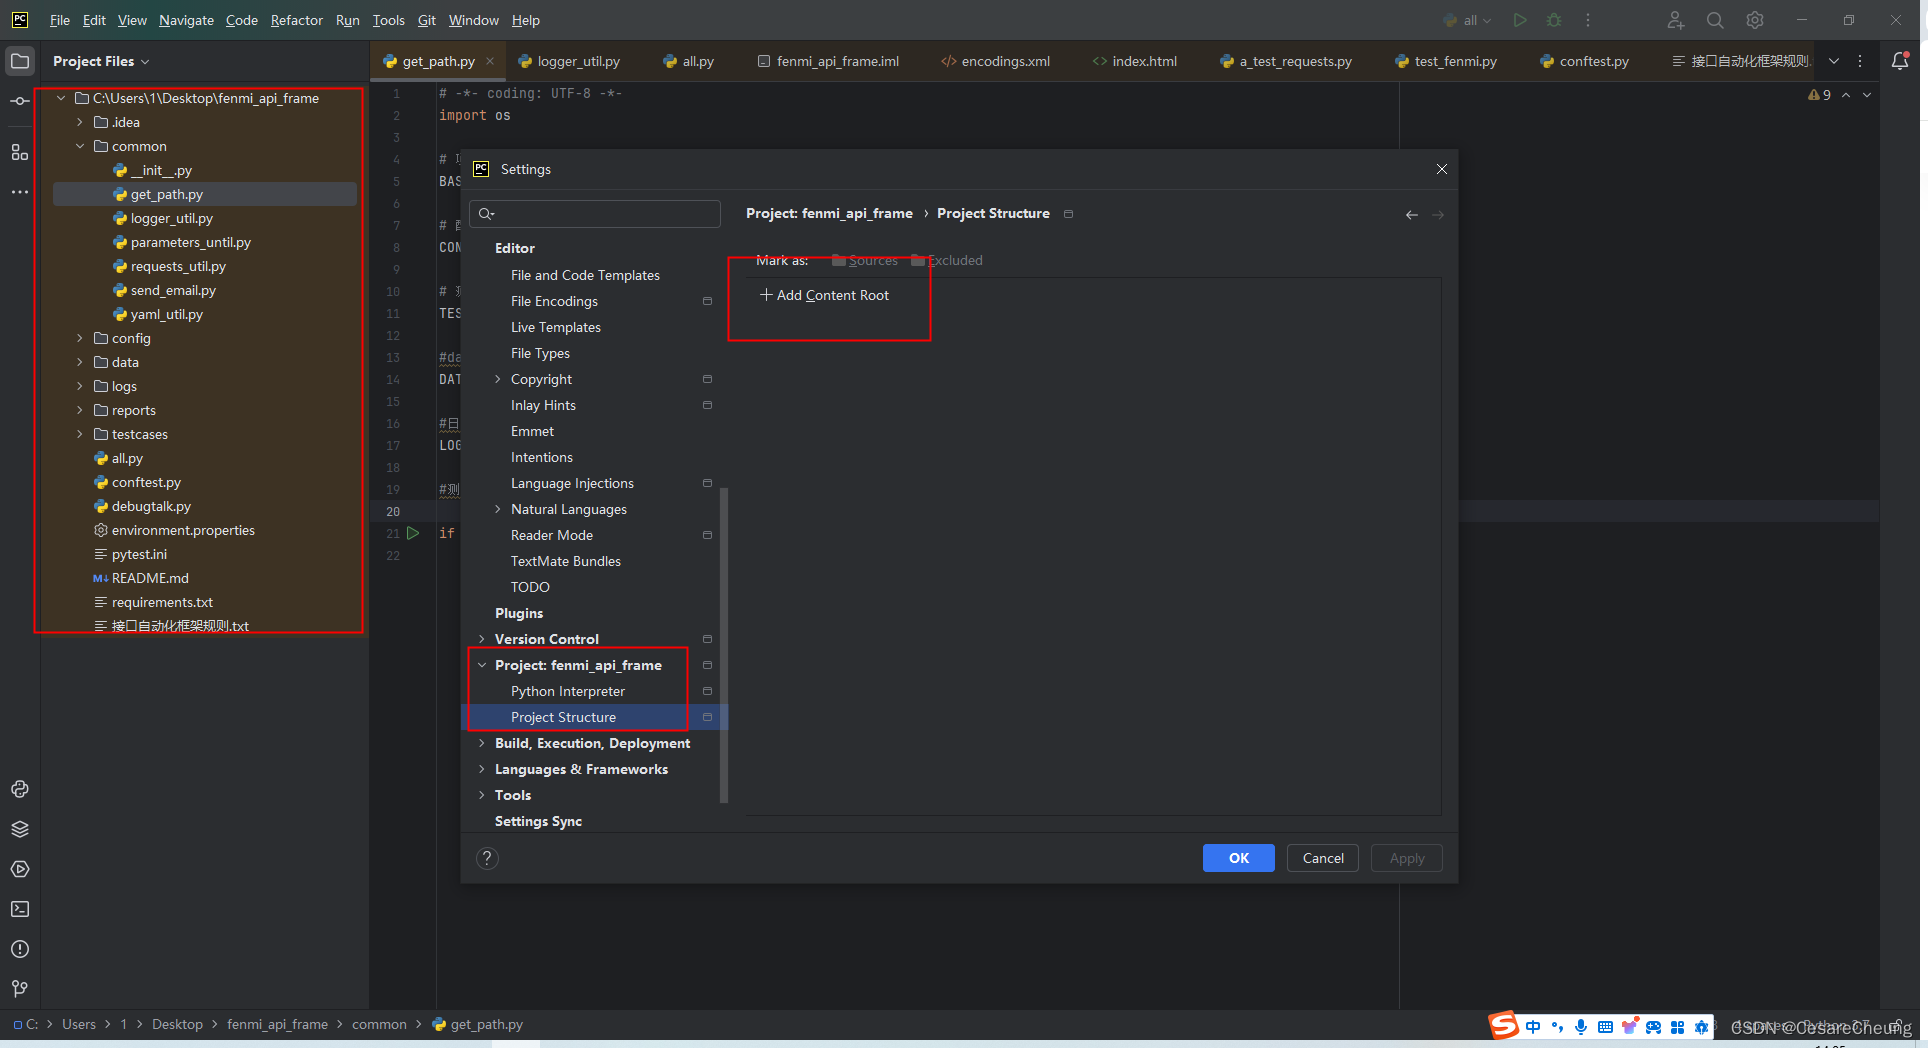Screen dimensions: 1928x1048
Task: Open the Git tool window icon
Action: 20,989
